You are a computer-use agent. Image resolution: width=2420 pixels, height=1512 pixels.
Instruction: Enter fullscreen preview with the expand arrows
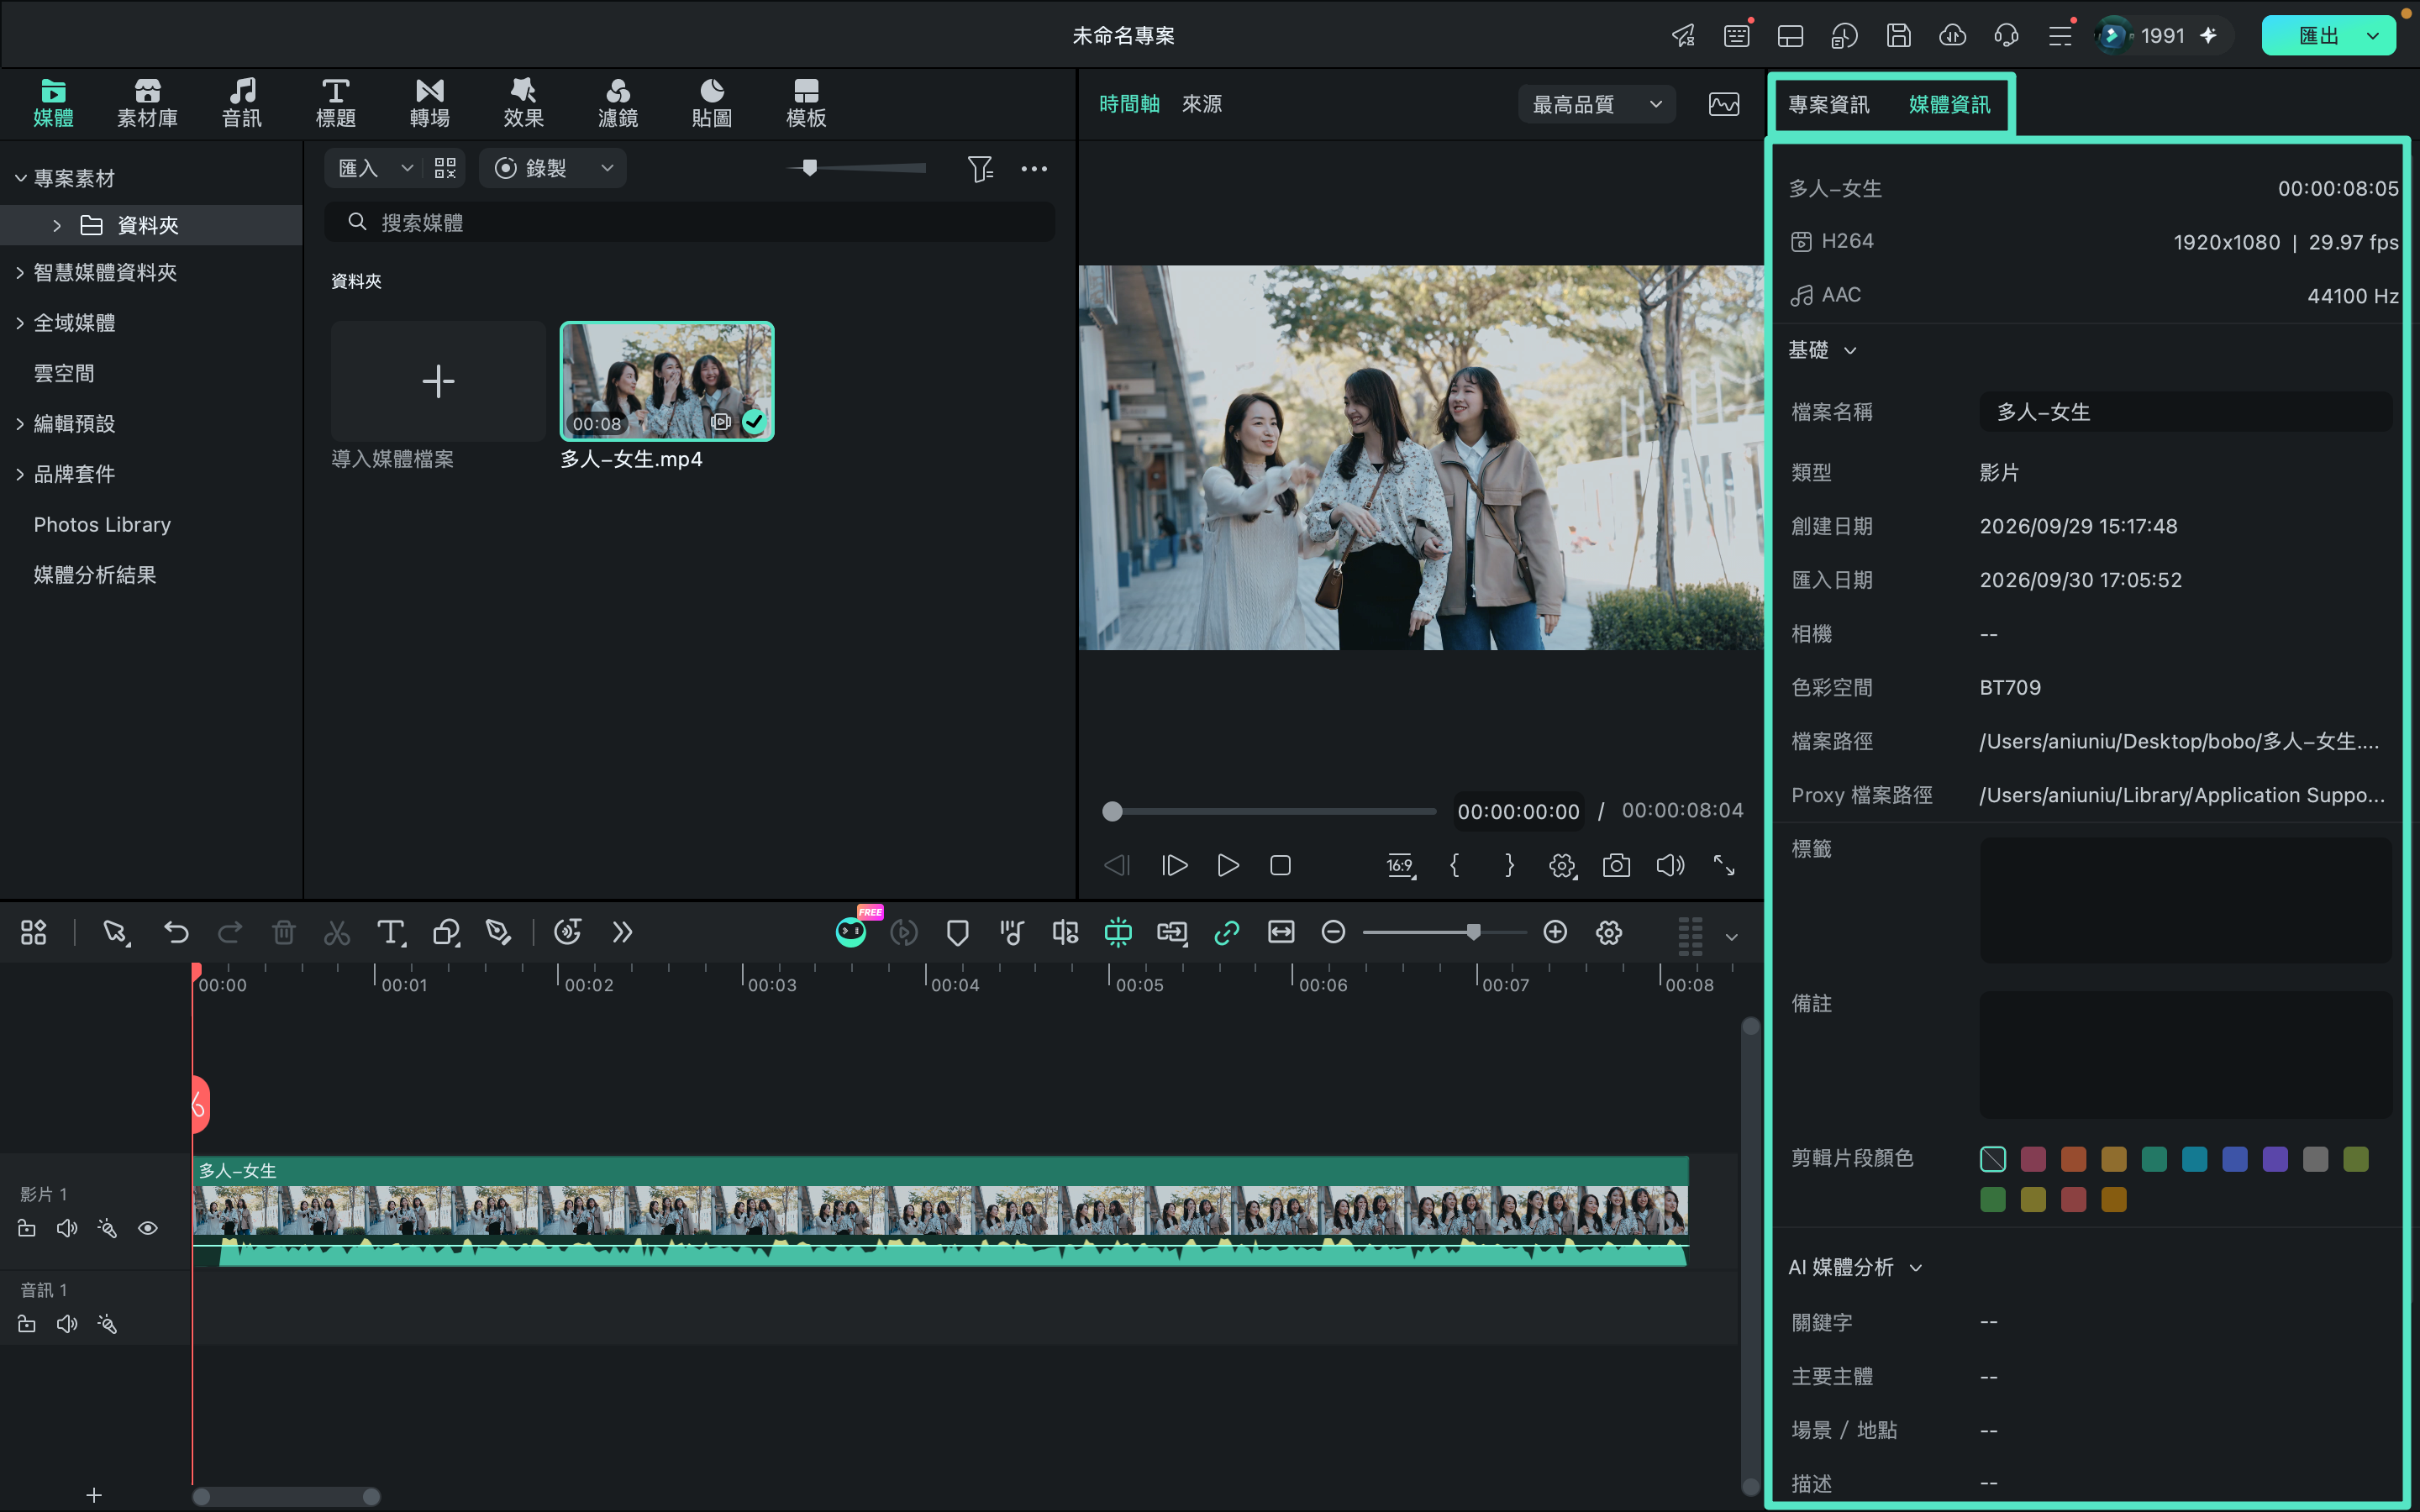pos(1724,865)
